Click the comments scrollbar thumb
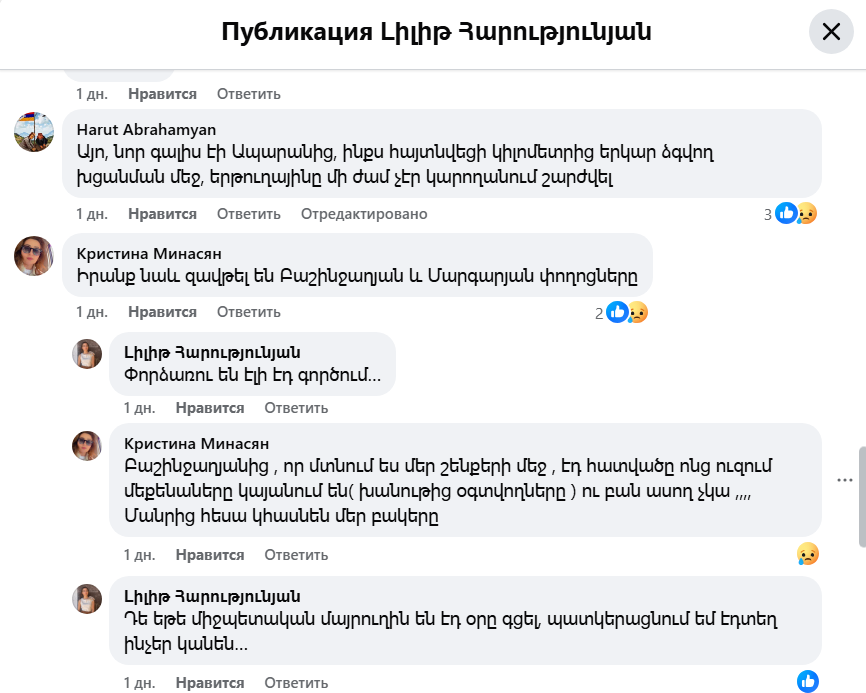Screen dimensions: 866x693 (x=861, y=497)
